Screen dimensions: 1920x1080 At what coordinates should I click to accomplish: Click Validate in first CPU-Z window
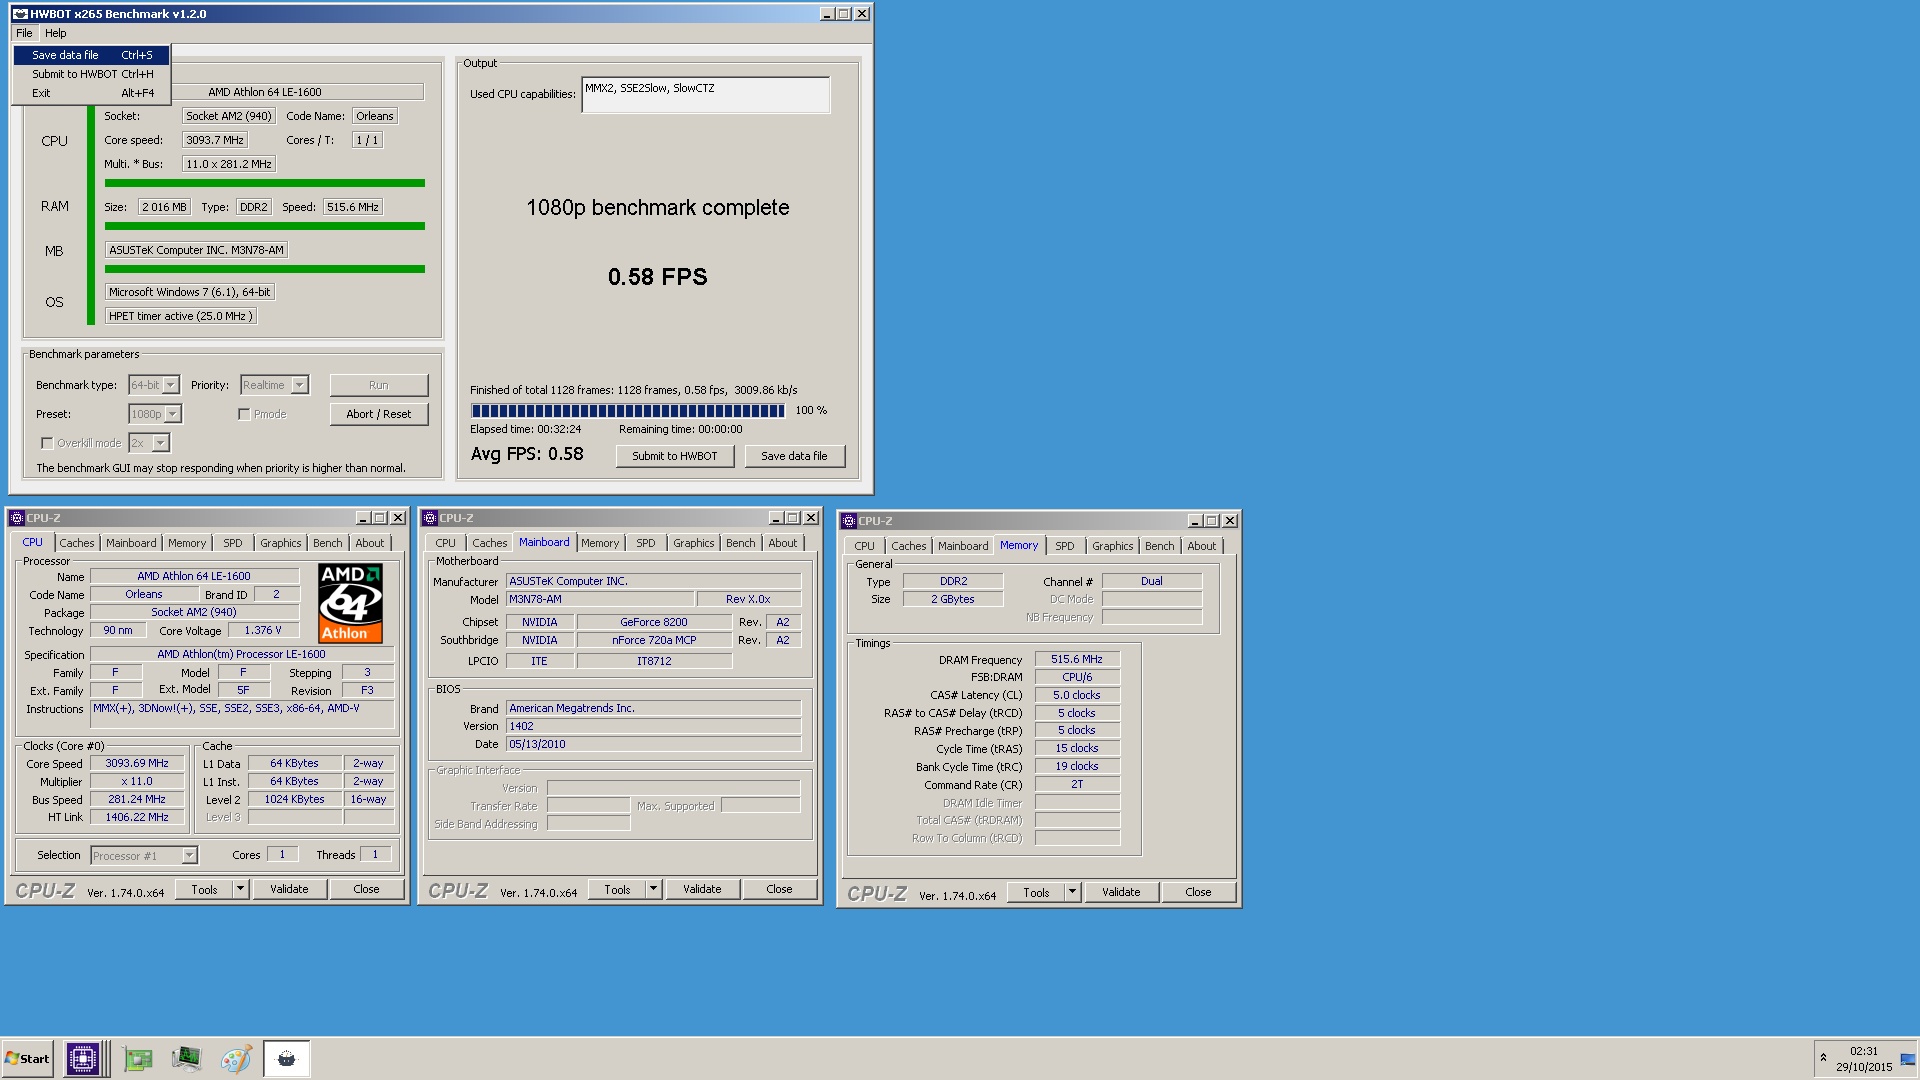point(289,889)
